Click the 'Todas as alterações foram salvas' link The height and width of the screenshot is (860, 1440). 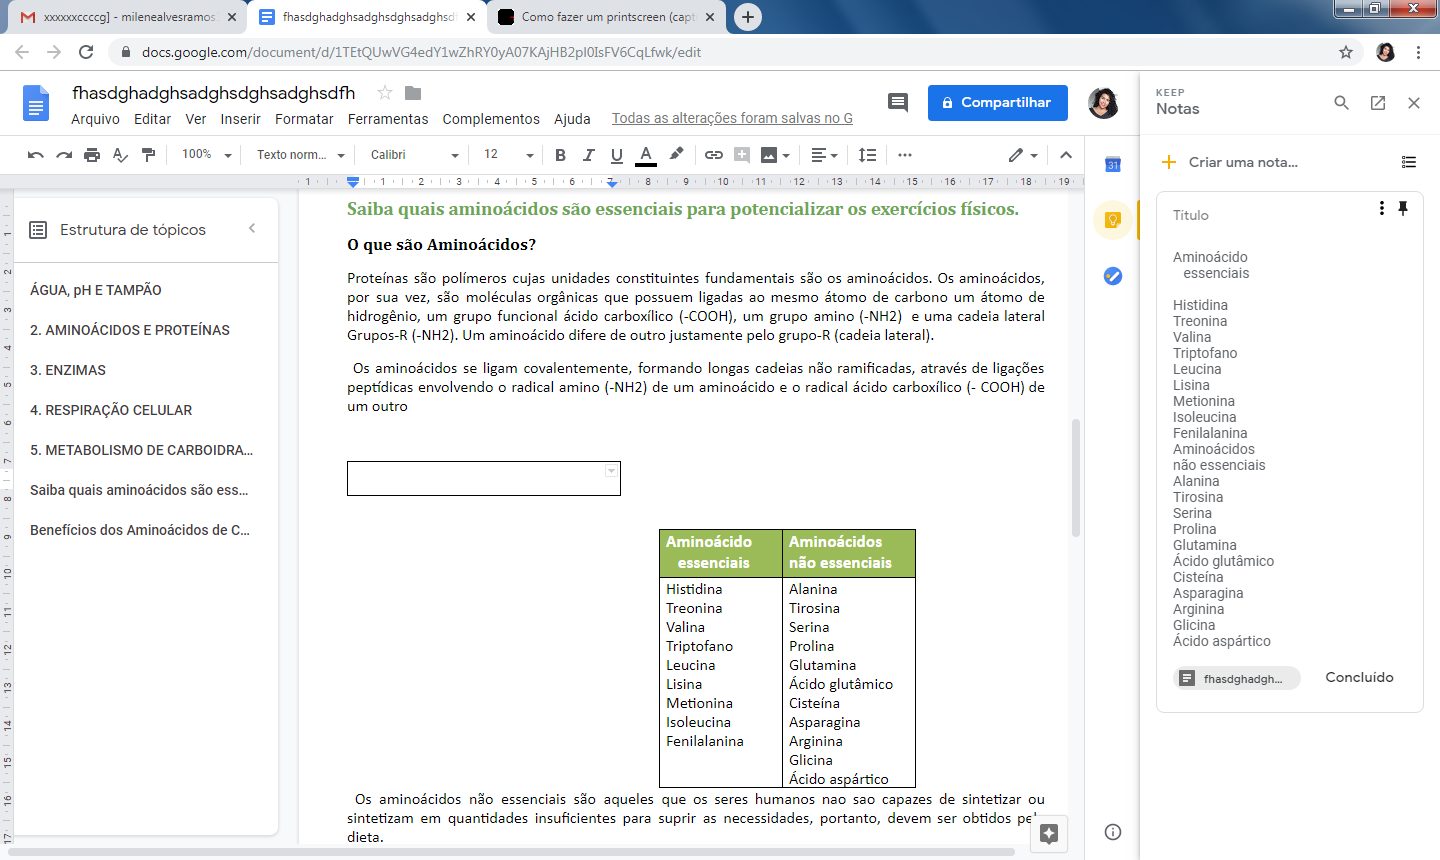(x=732, y=119)
